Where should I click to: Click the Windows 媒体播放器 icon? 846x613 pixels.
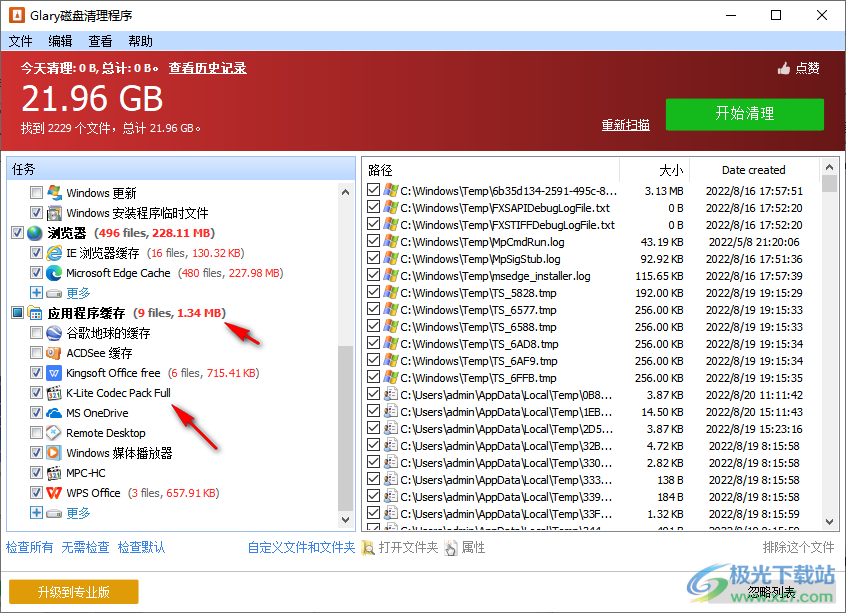[56, 452]
